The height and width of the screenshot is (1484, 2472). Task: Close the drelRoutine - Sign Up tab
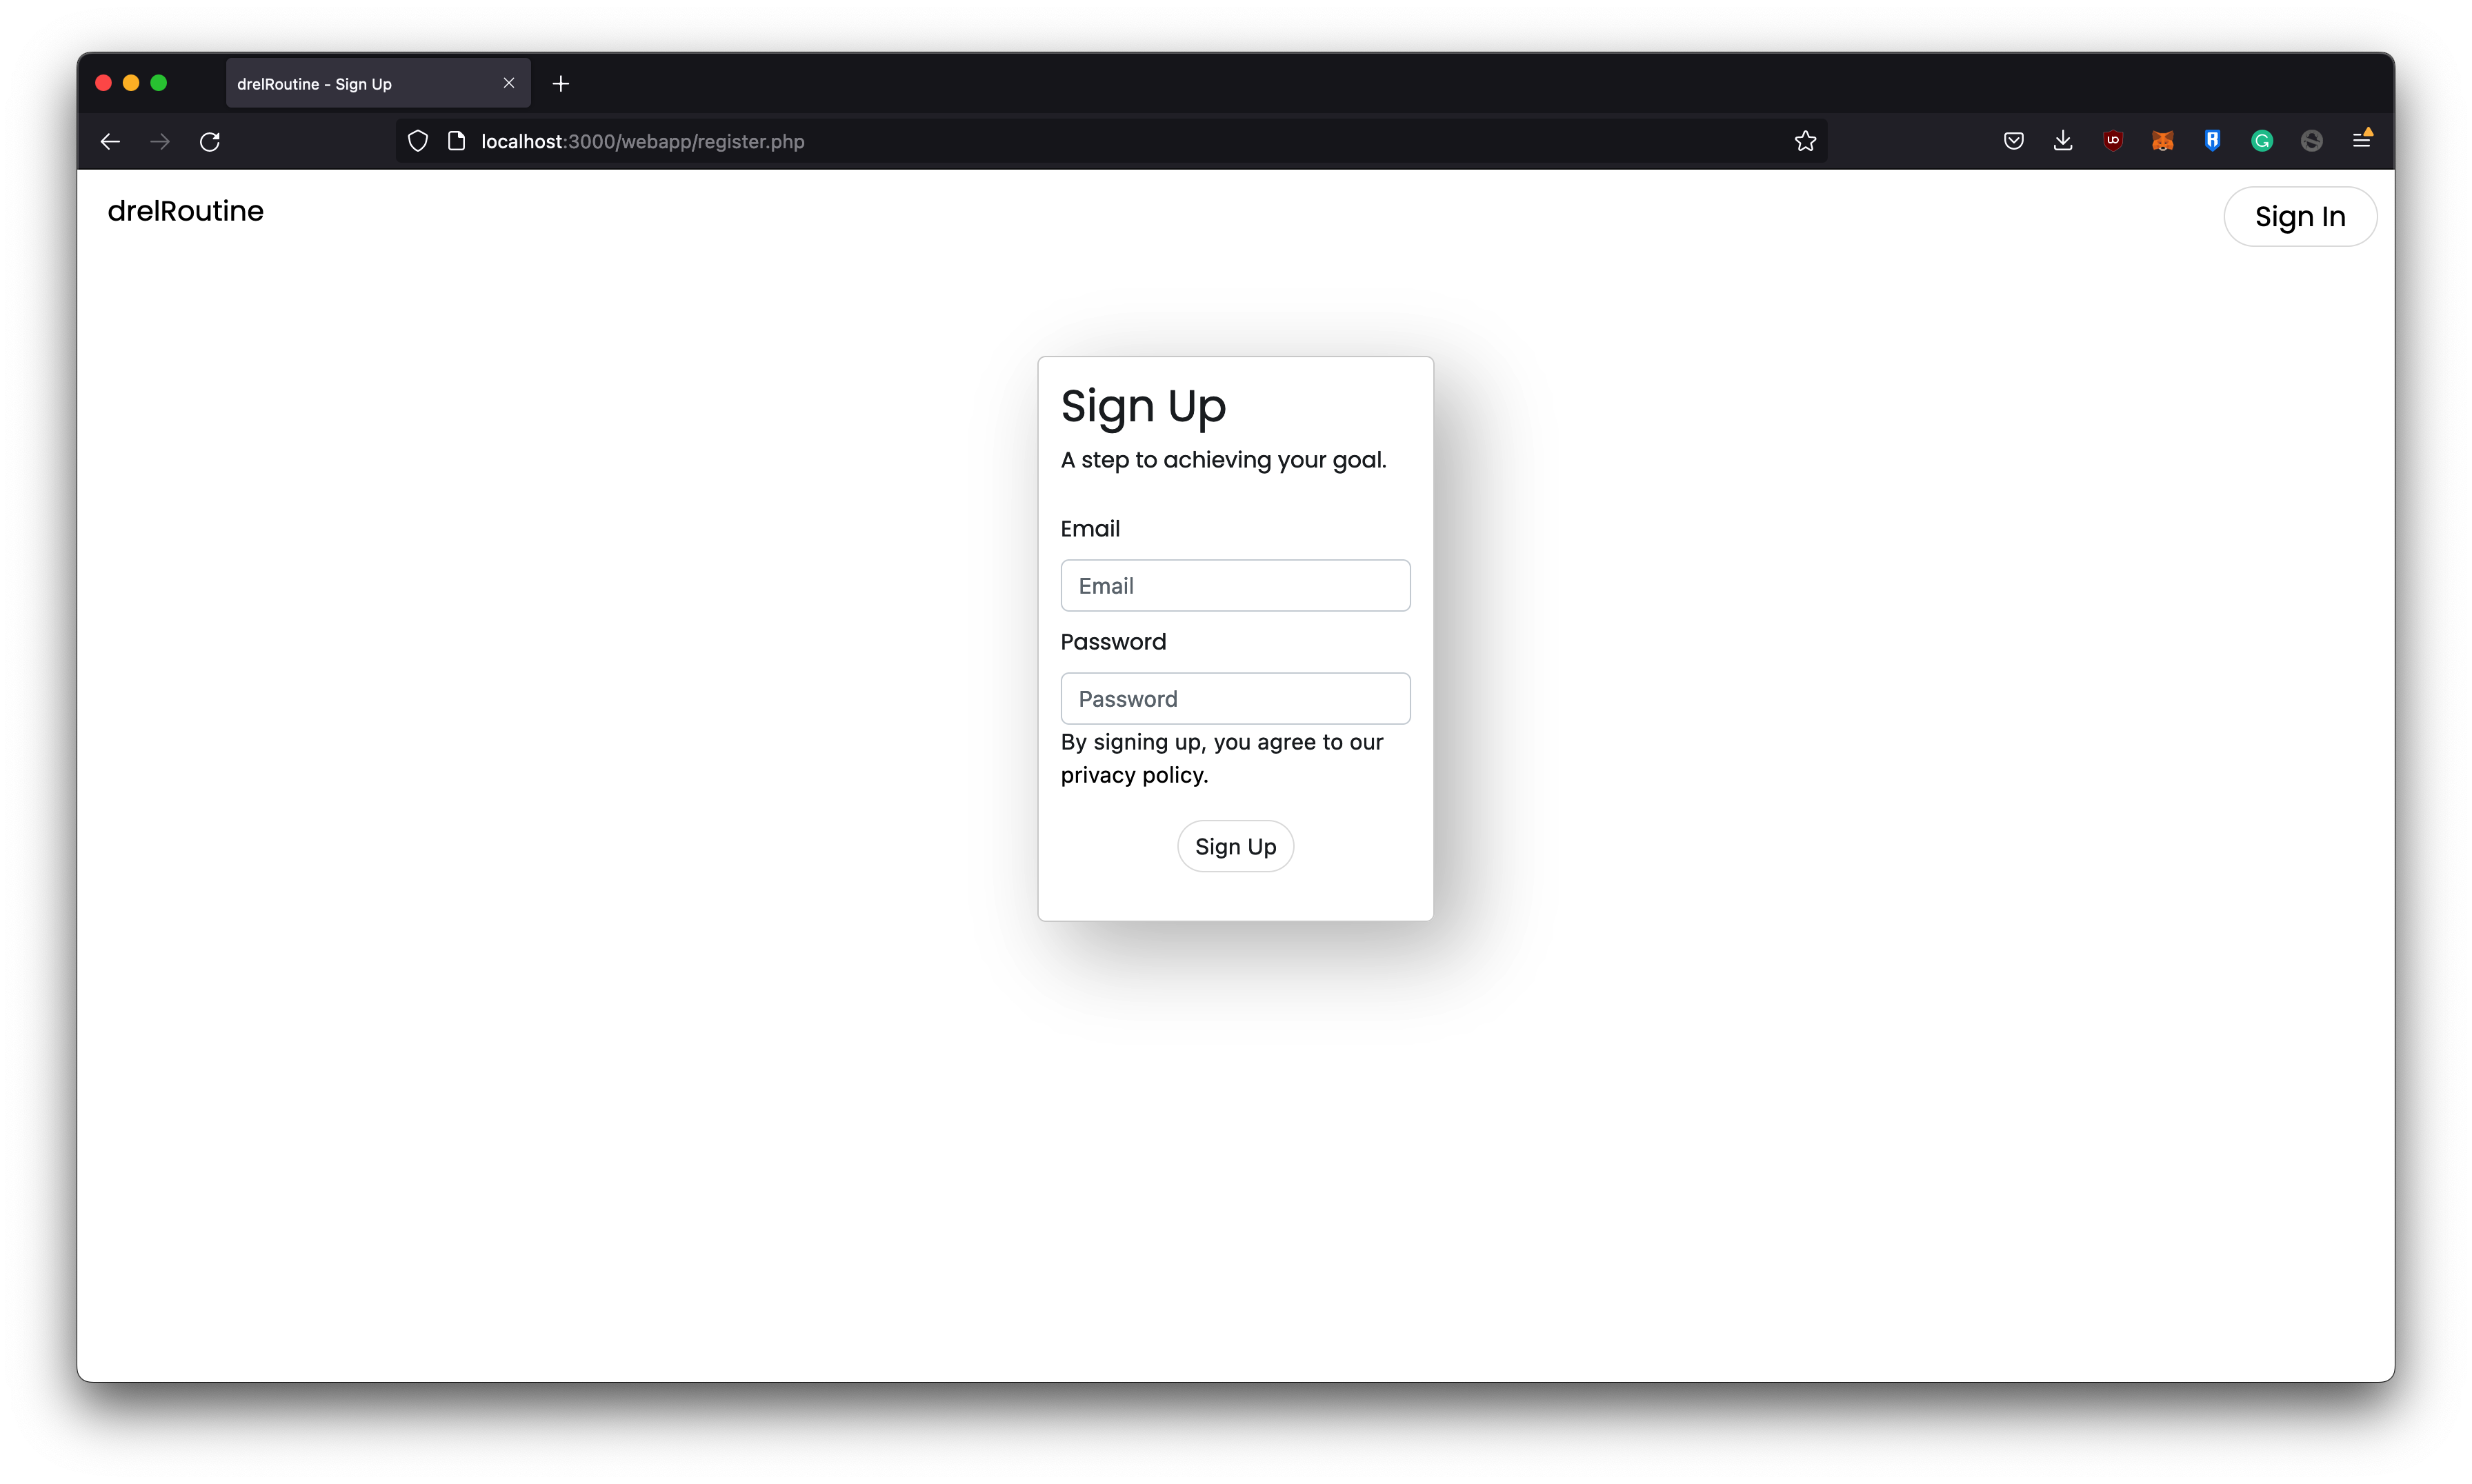click(x=509, y=83)
